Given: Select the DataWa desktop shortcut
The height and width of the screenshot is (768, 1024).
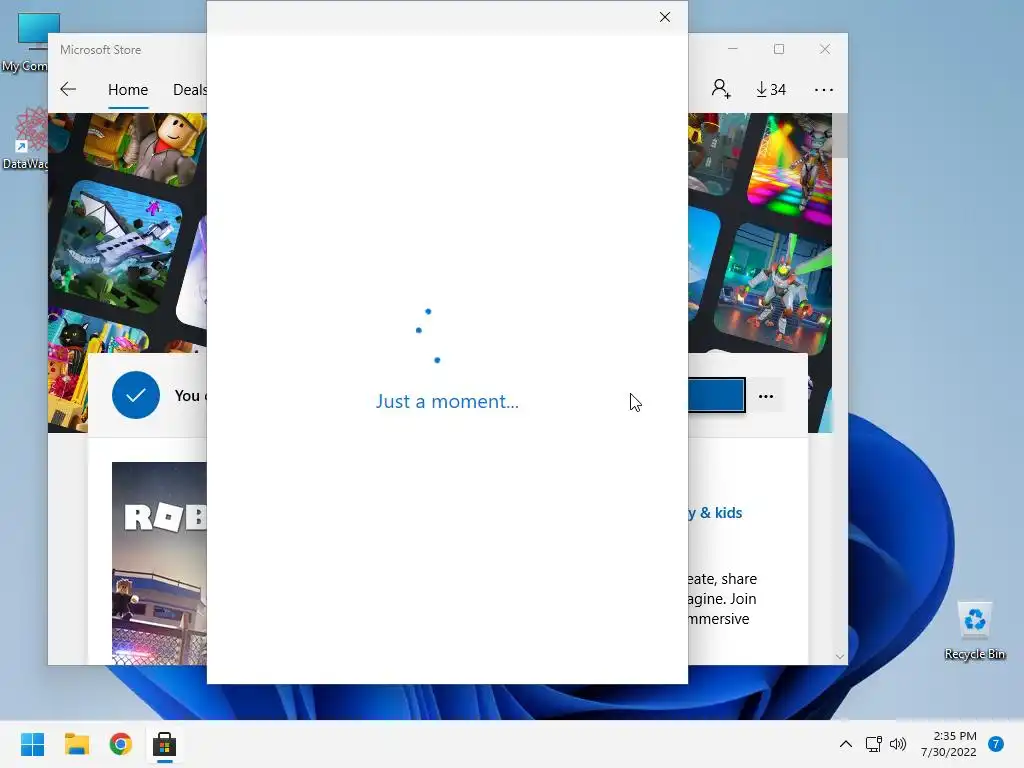Looking at the screenshot, I should click(x=26, y=138).
